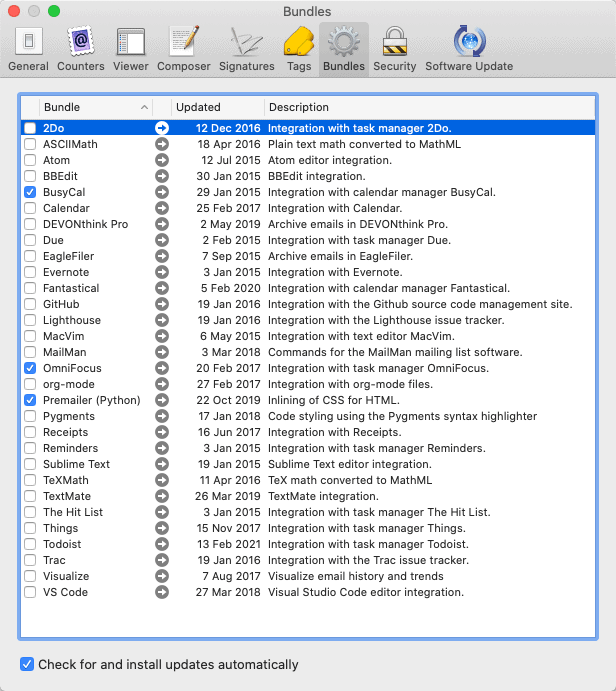
Task: Open the arrow link for Fantastical
Action: (162, 288)
